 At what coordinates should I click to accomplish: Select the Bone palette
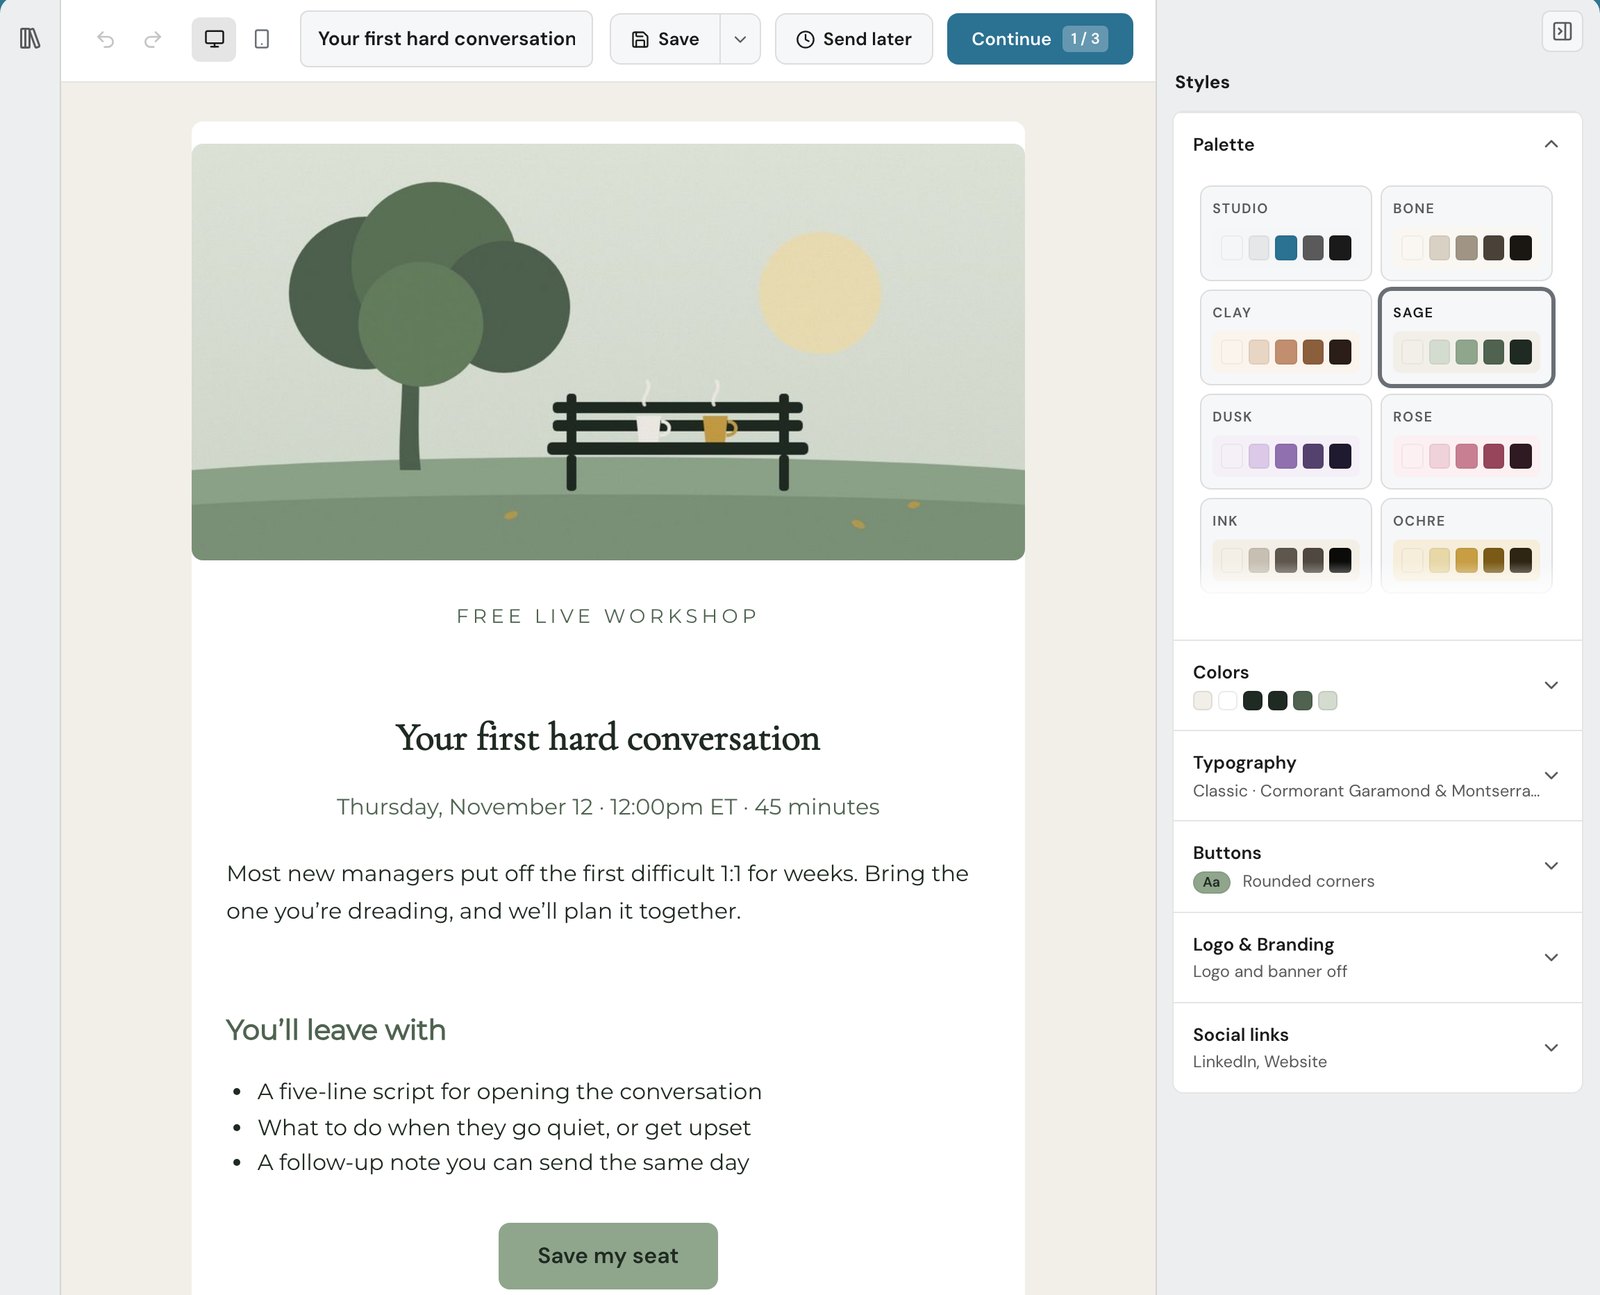(x=1466, y=233)
